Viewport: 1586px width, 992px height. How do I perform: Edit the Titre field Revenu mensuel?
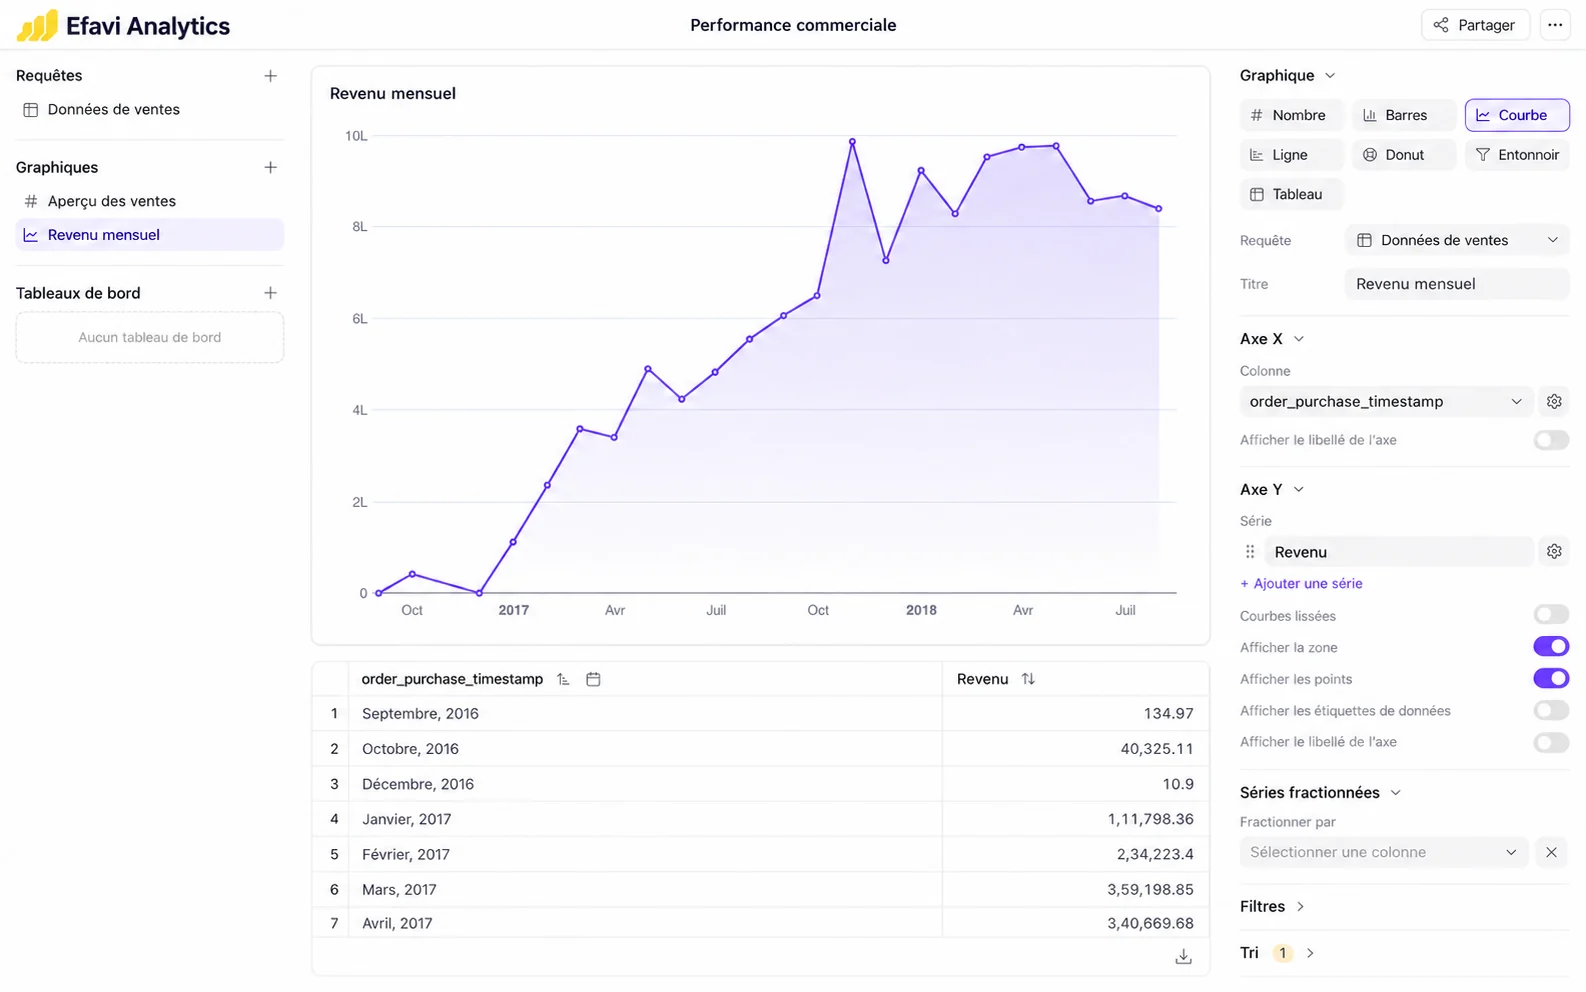click(1457, 284)
